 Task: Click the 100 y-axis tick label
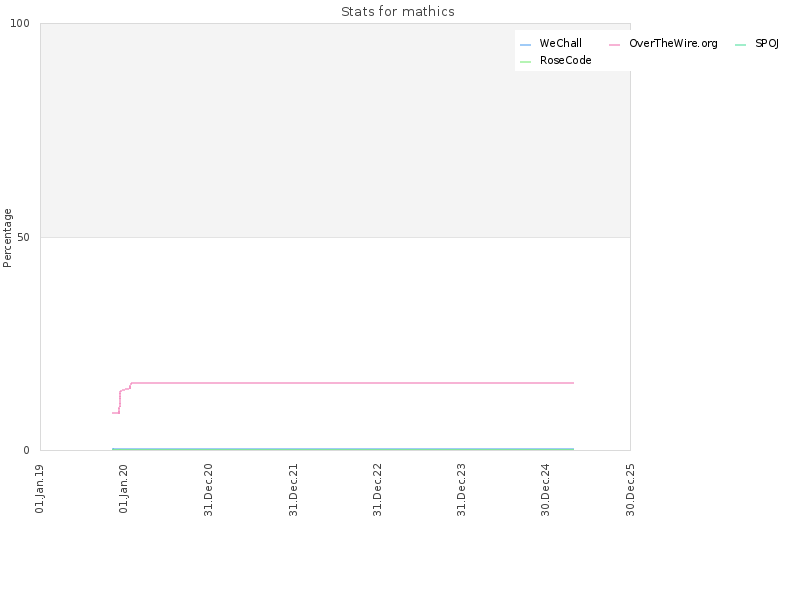pyautogui.click(x=20, y=23)
